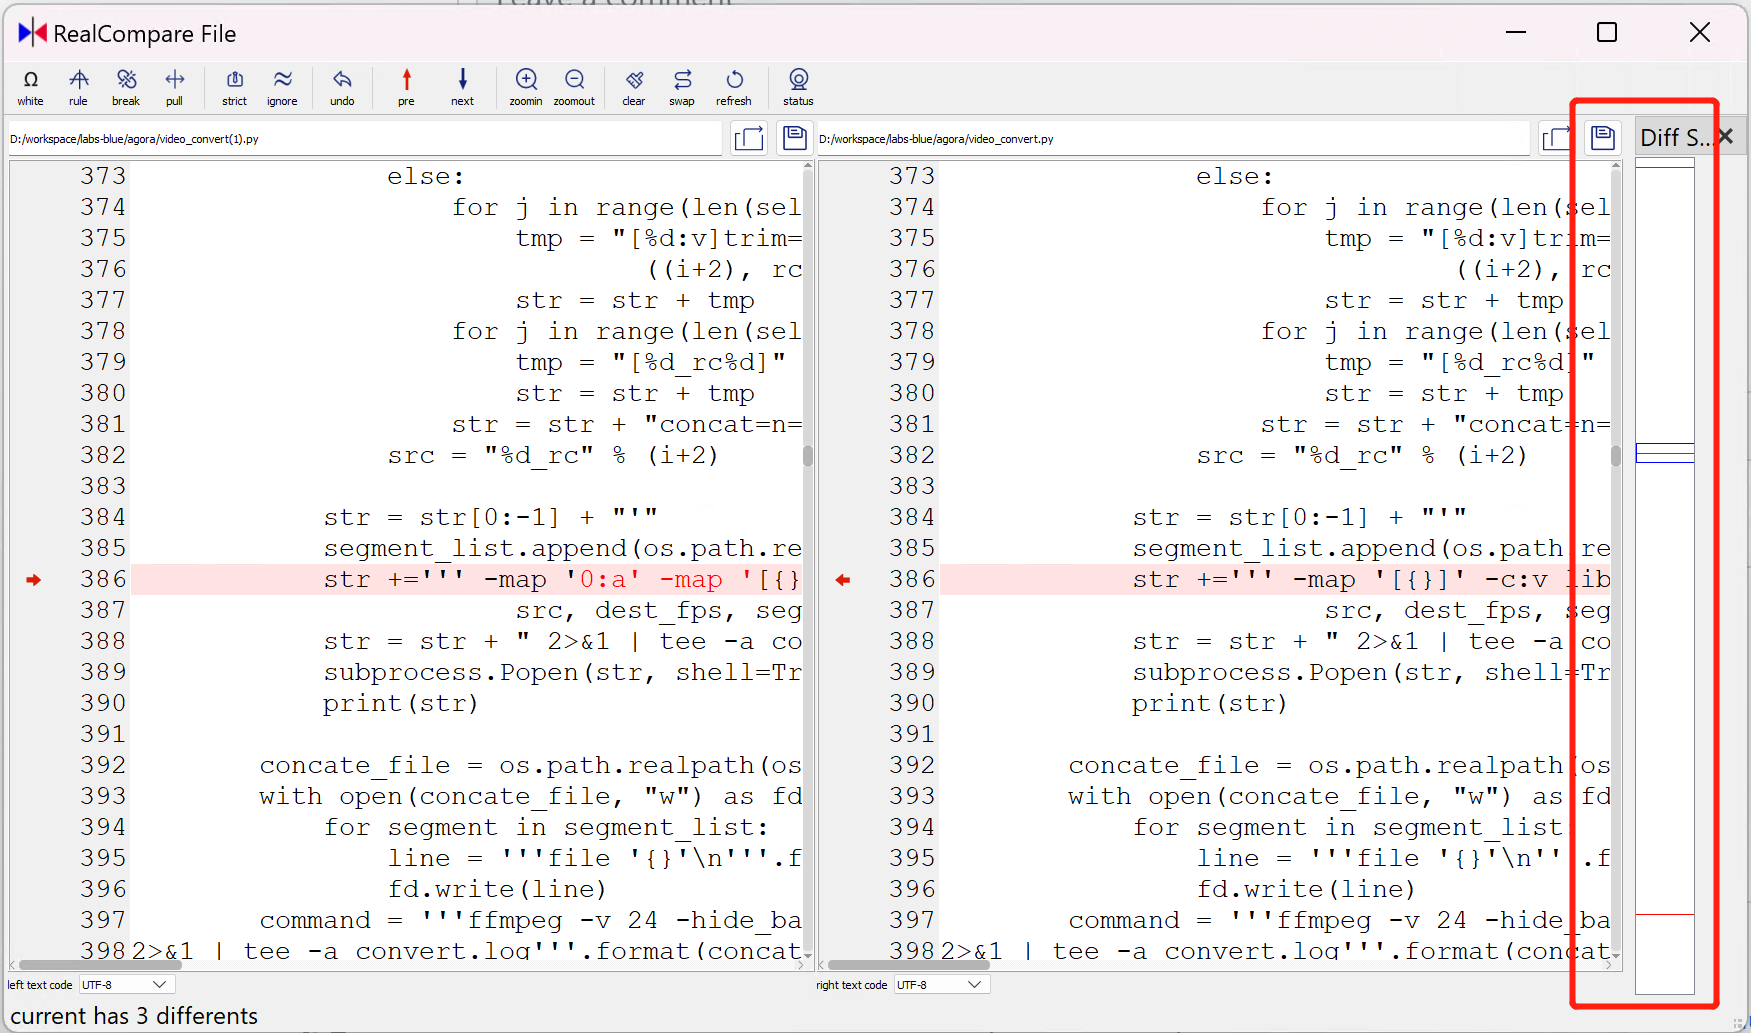This screenshot has height=1033, width=1751.
Task: Swap the left and right files
Action: click(682, 87)
